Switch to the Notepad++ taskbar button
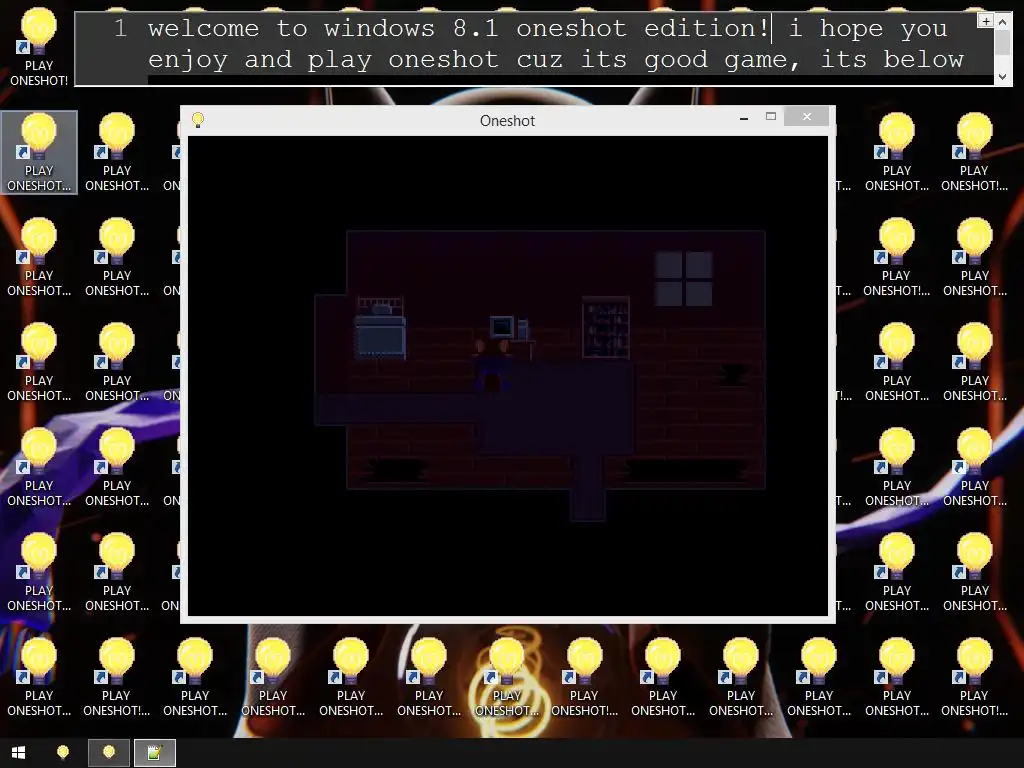 point(155,753)
